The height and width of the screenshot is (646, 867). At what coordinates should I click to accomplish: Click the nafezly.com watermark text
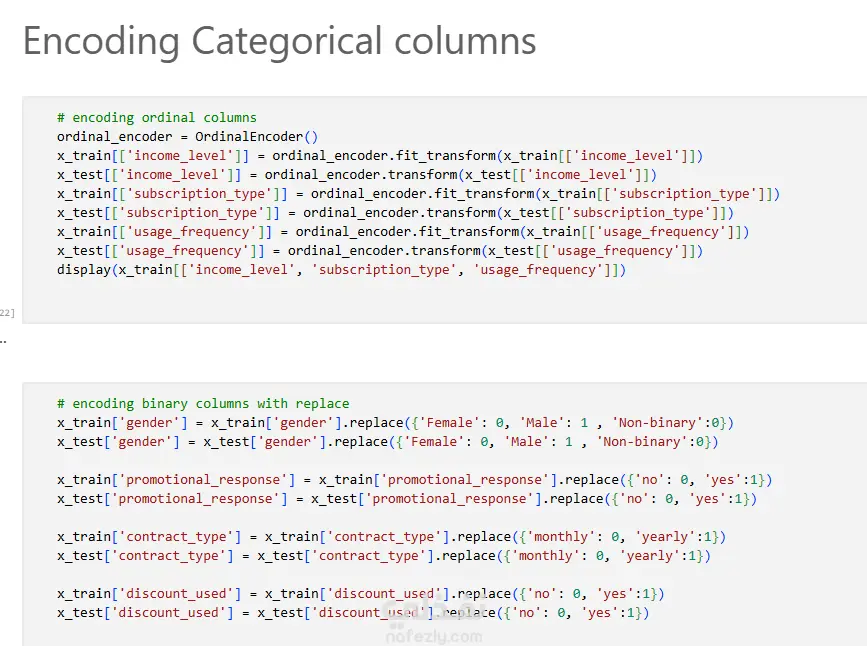[x=434, y=637]
